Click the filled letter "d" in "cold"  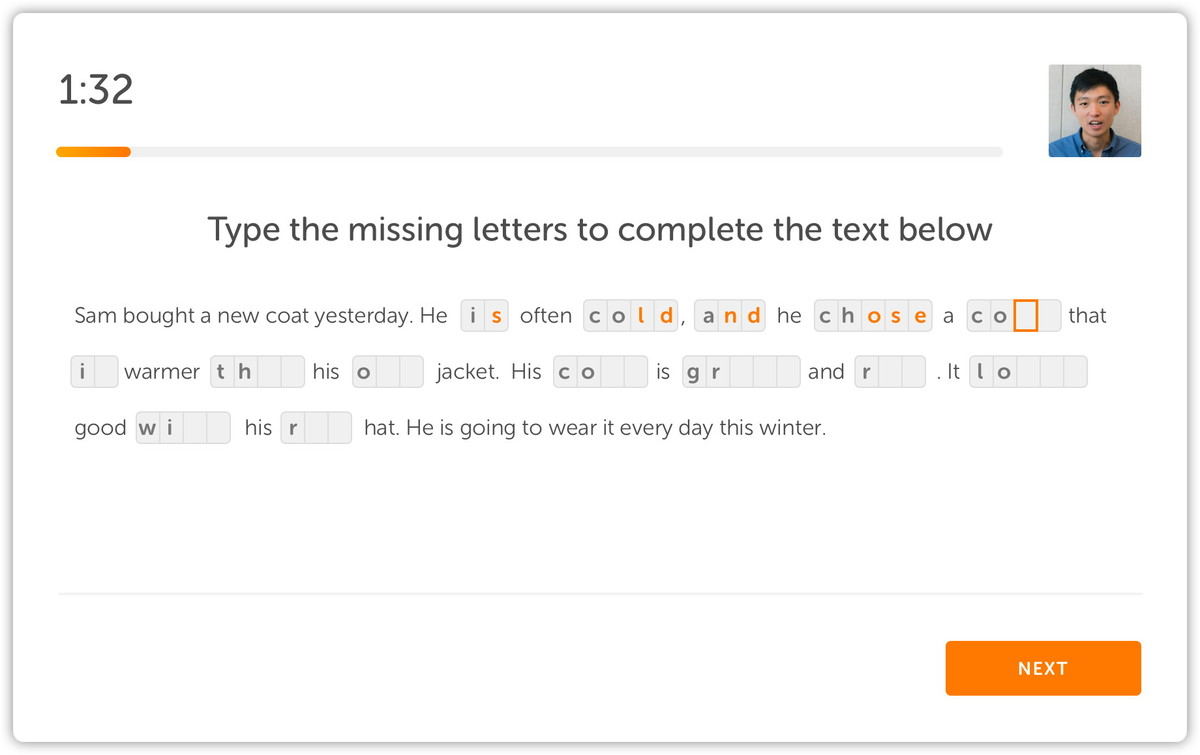[667, 316]
